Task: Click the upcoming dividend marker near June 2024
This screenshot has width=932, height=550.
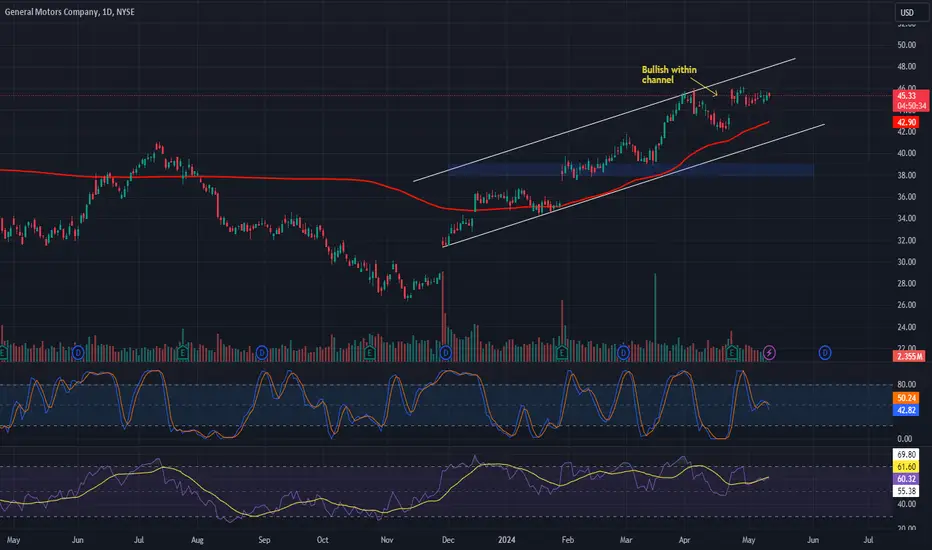Action: click(824, 353)
